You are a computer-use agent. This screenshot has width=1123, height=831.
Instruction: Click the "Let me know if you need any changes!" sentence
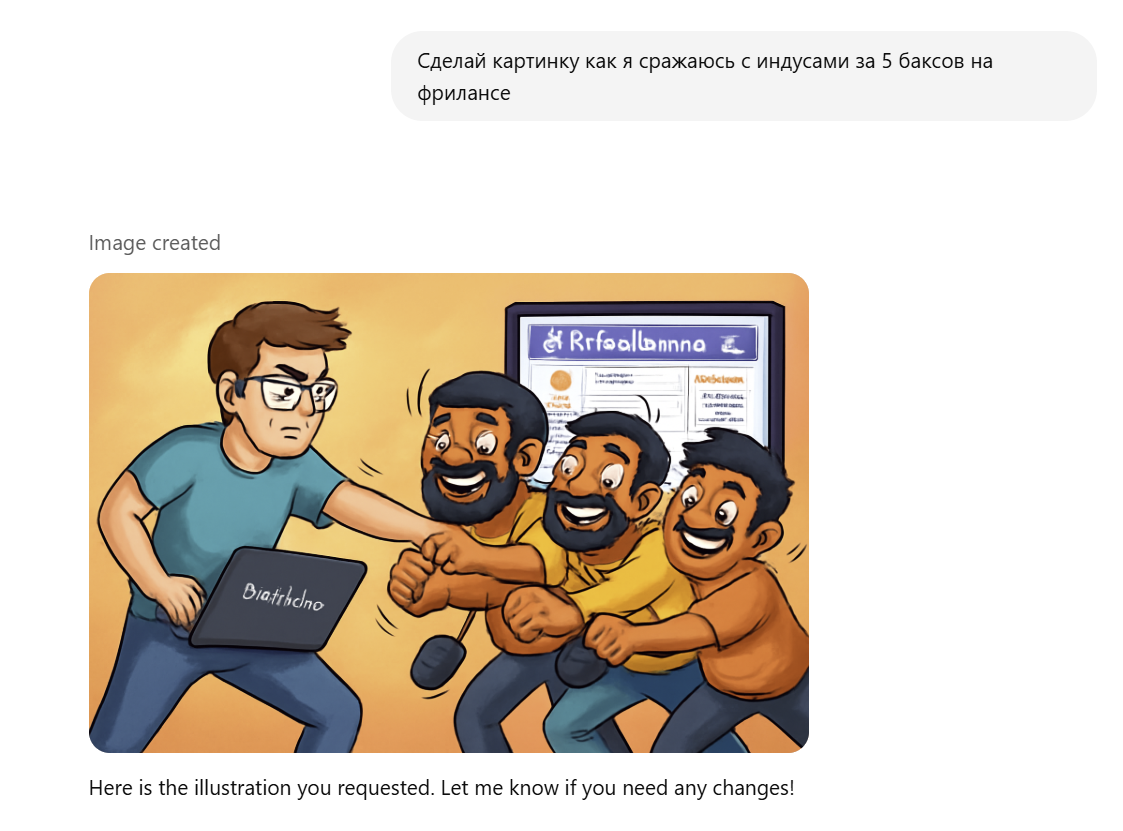(617, 788)
